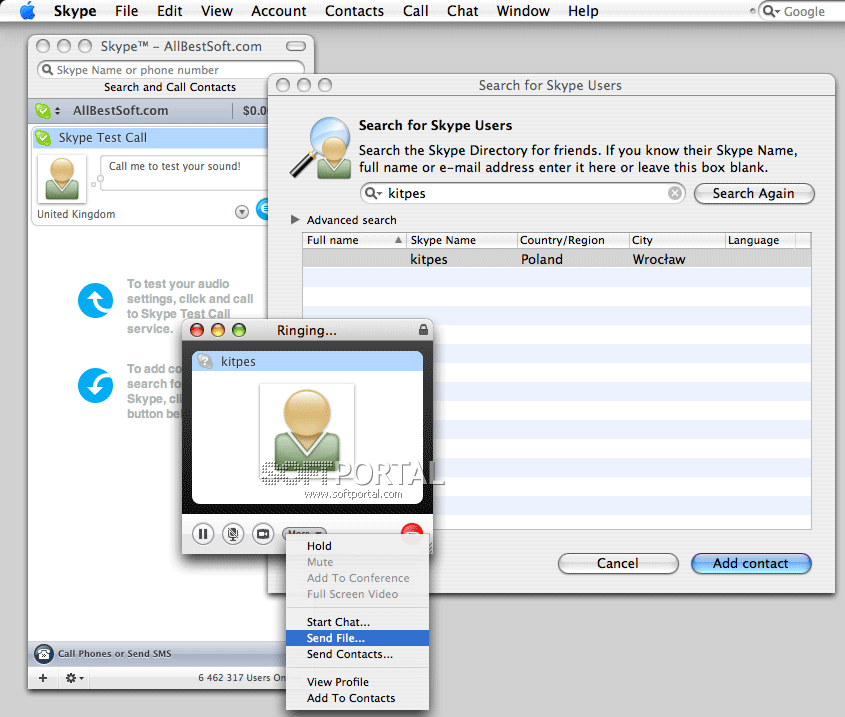Choose Start Chat... menu entry

point(357,622)
